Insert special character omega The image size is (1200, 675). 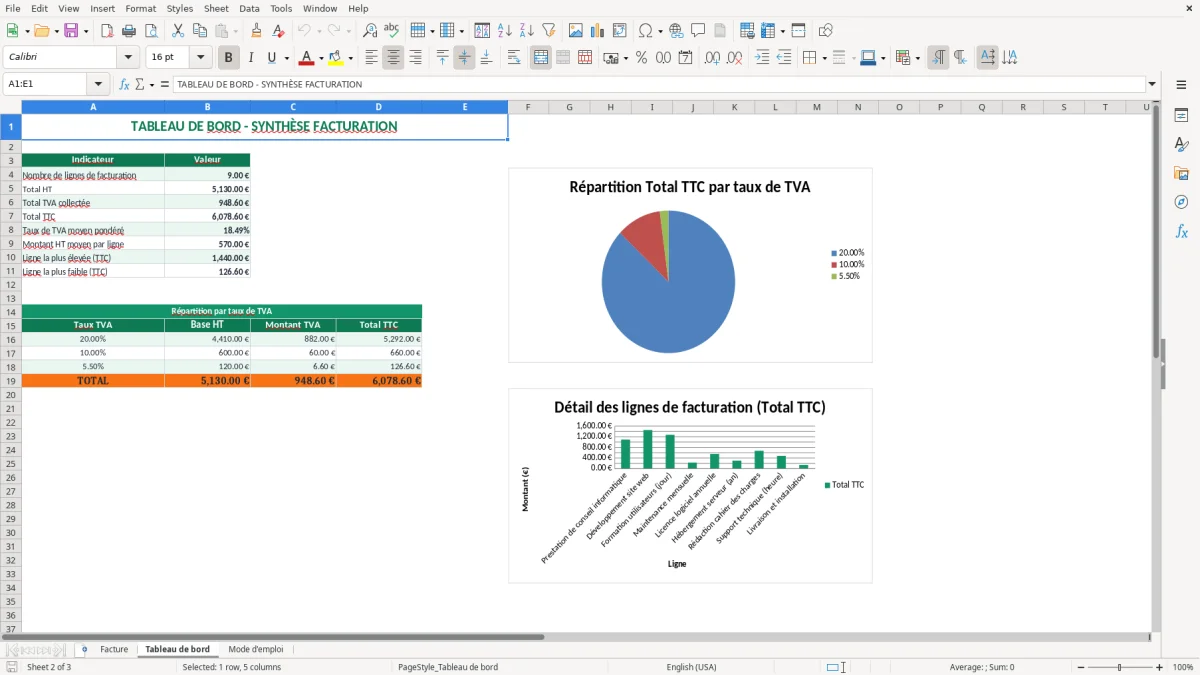click(645, 31)
